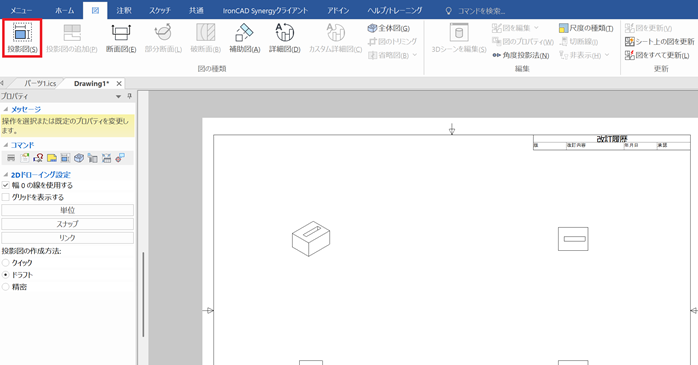Select the 詳細図(D) detail view tool
This screenshot has width=698, height=365.
pos(284,38)
